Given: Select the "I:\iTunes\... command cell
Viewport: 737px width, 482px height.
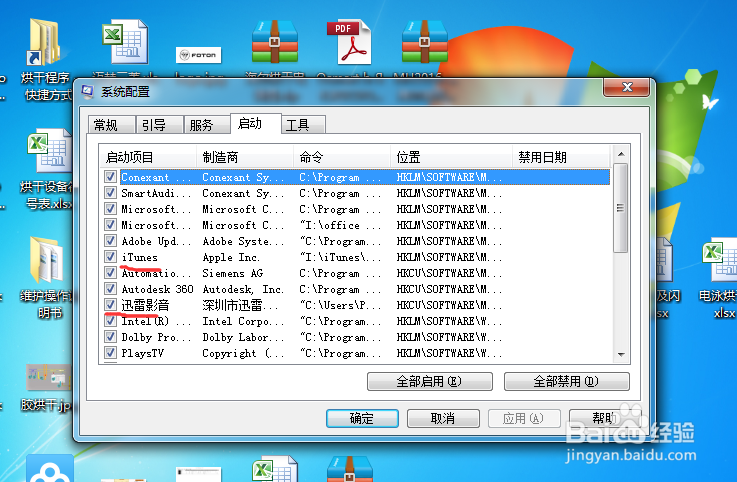Looking at the screenshot, I should pyautogui.click(x=340, y=257).
